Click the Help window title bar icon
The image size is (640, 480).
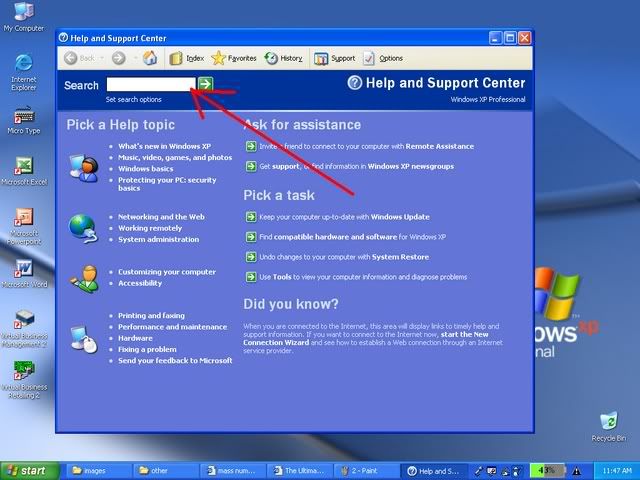click(x=63, y=38)
